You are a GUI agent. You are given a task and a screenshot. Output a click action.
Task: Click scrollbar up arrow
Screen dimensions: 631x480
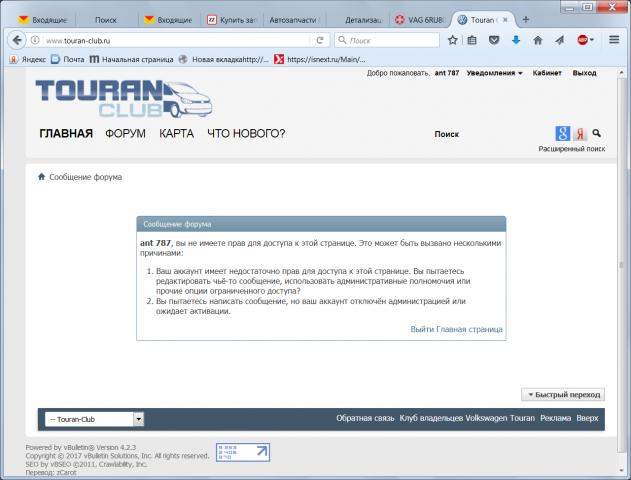click(x=621, y=73)
